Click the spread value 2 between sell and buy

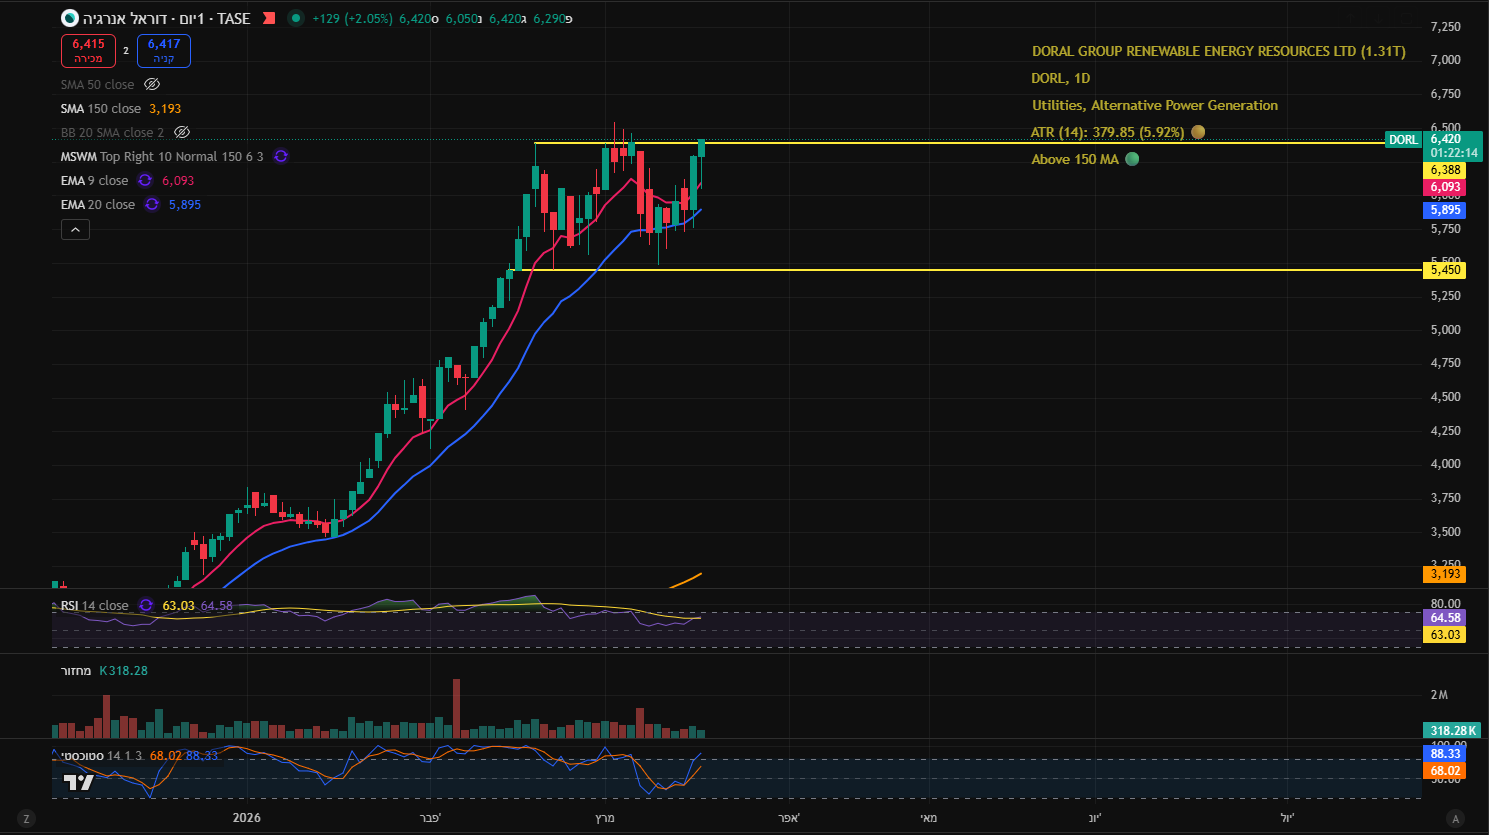pos(126,50)
